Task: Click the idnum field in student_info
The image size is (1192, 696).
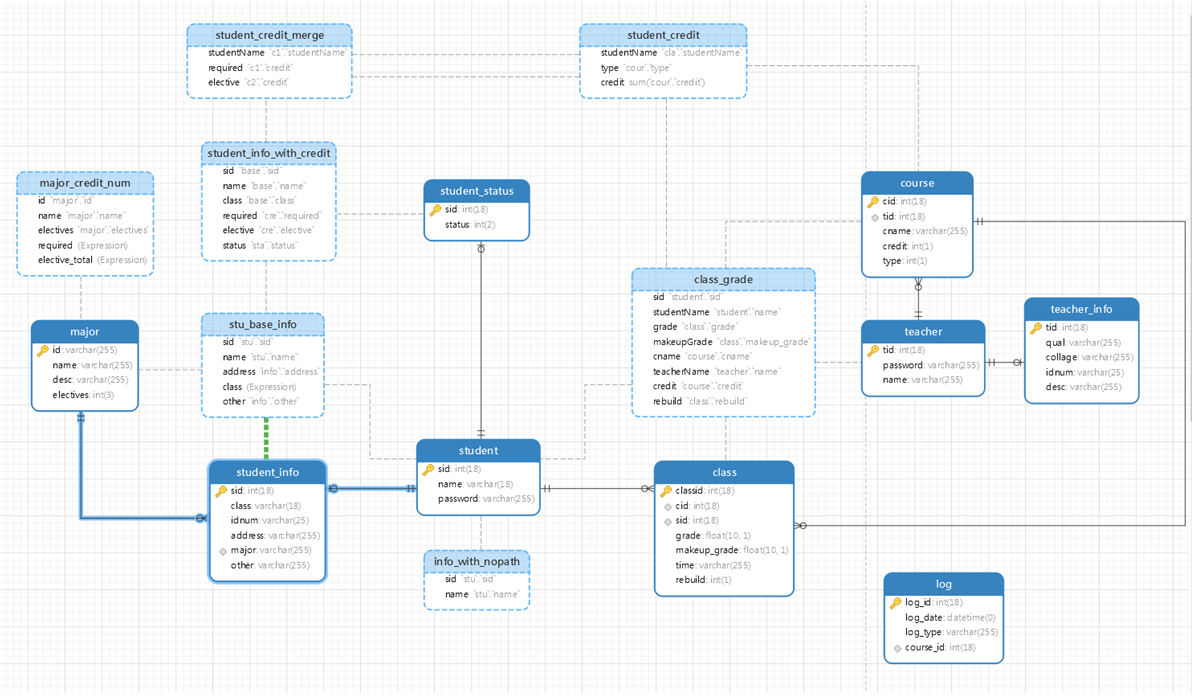Action: click(270, 521)
